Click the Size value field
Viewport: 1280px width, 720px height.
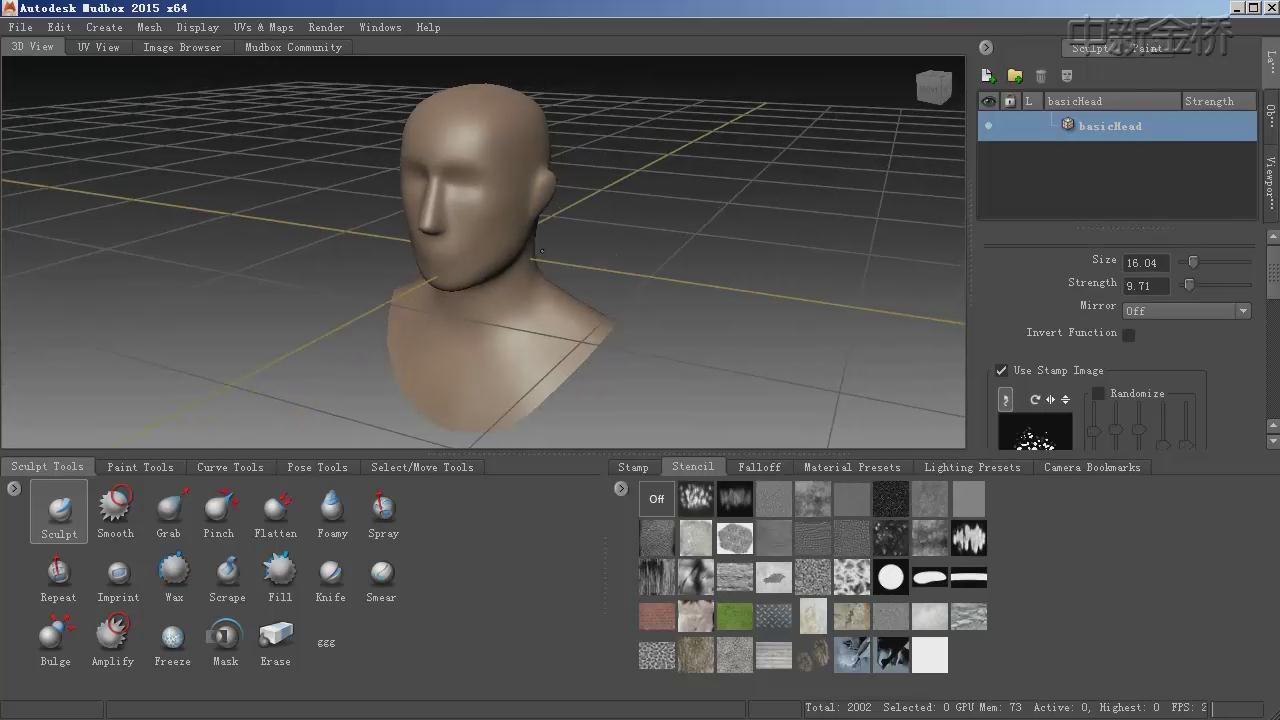click(1146, 263)
